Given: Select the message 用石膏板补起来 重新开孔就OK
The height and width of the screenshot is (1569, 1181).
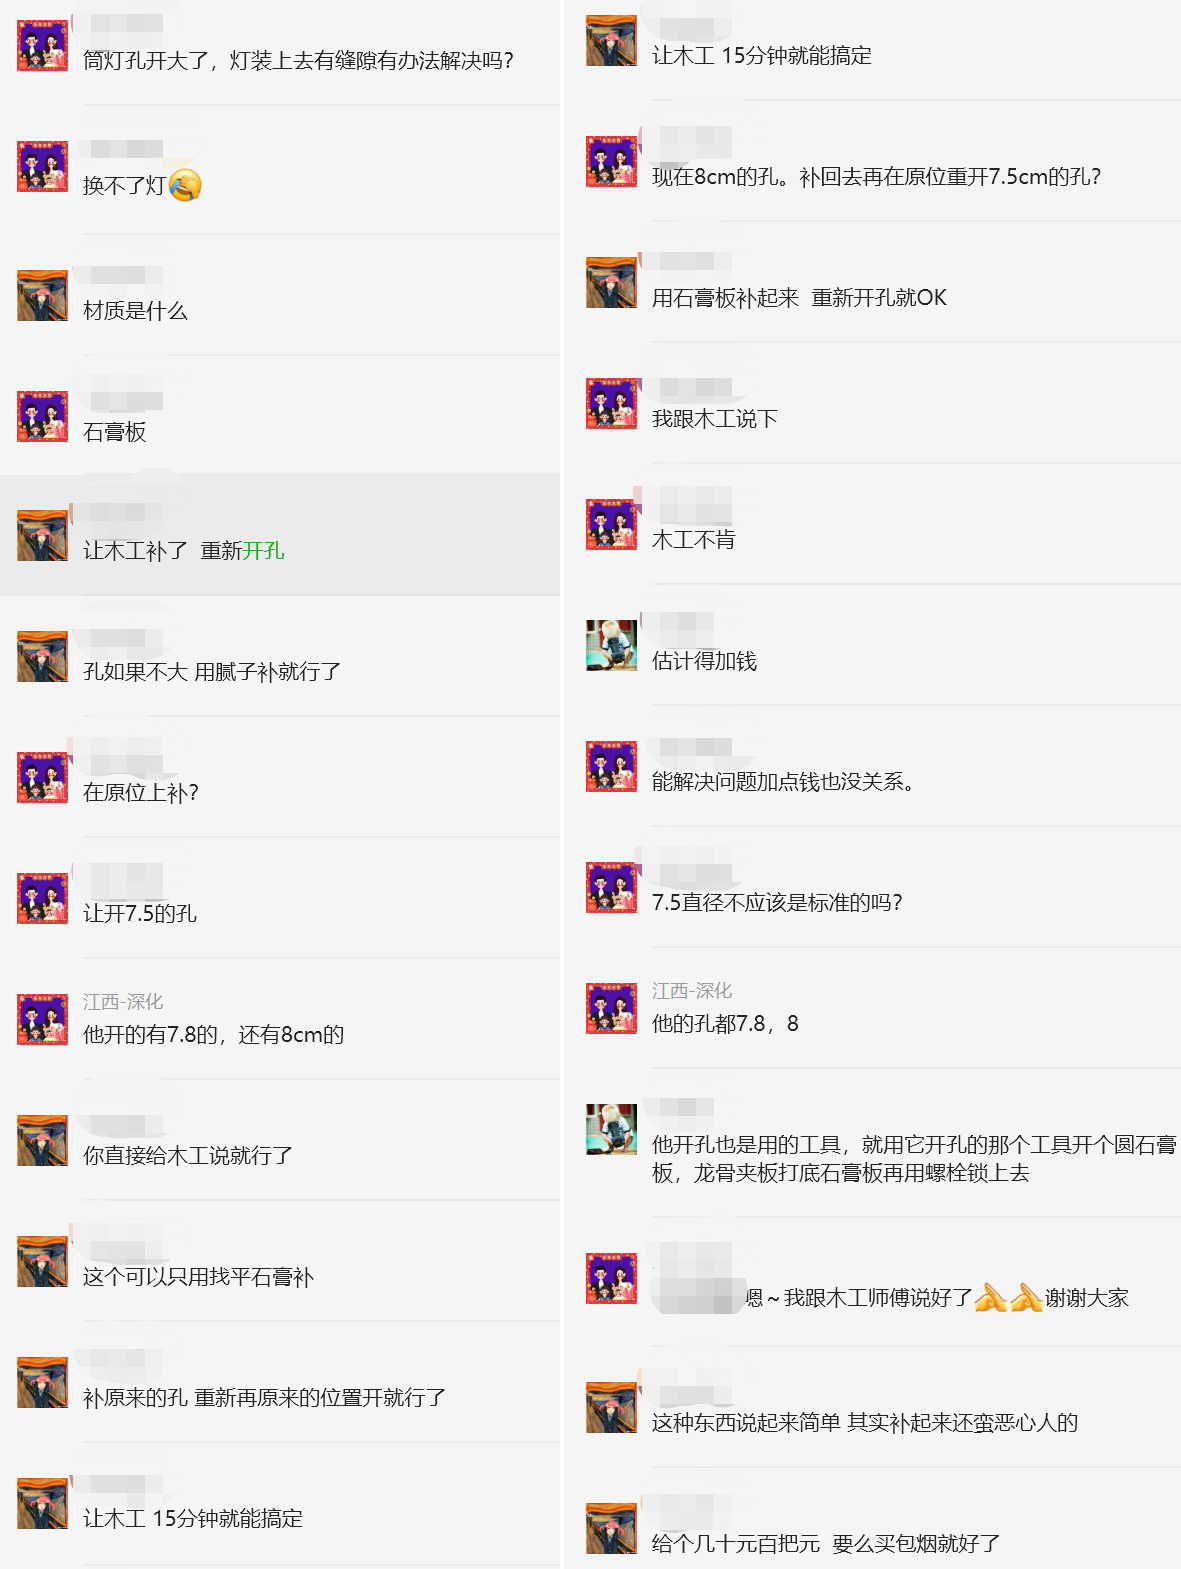Looking at the screenshot, I should click(799, 298).
